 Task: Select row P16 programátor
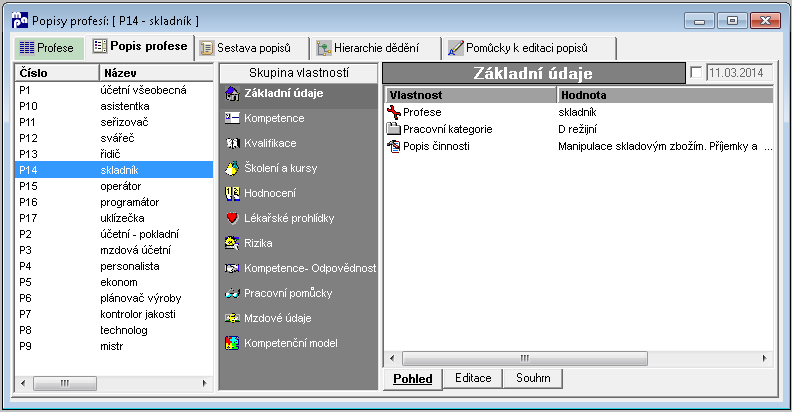point(114,202)
